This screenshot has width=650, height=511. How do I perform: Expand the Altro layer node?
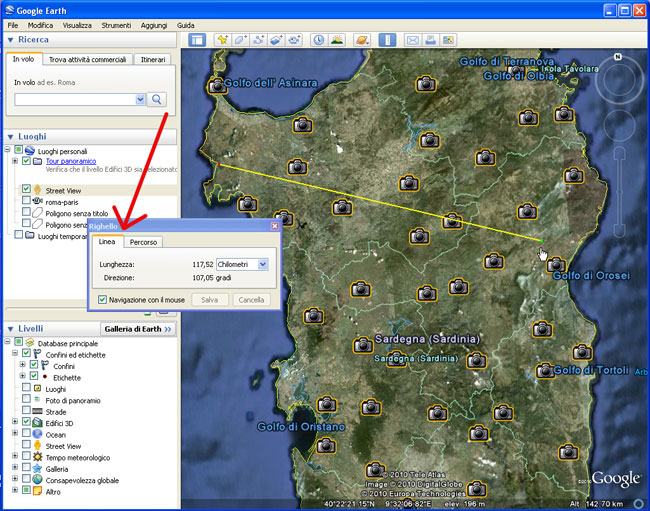pyautogui.click(x=15, y=490)
